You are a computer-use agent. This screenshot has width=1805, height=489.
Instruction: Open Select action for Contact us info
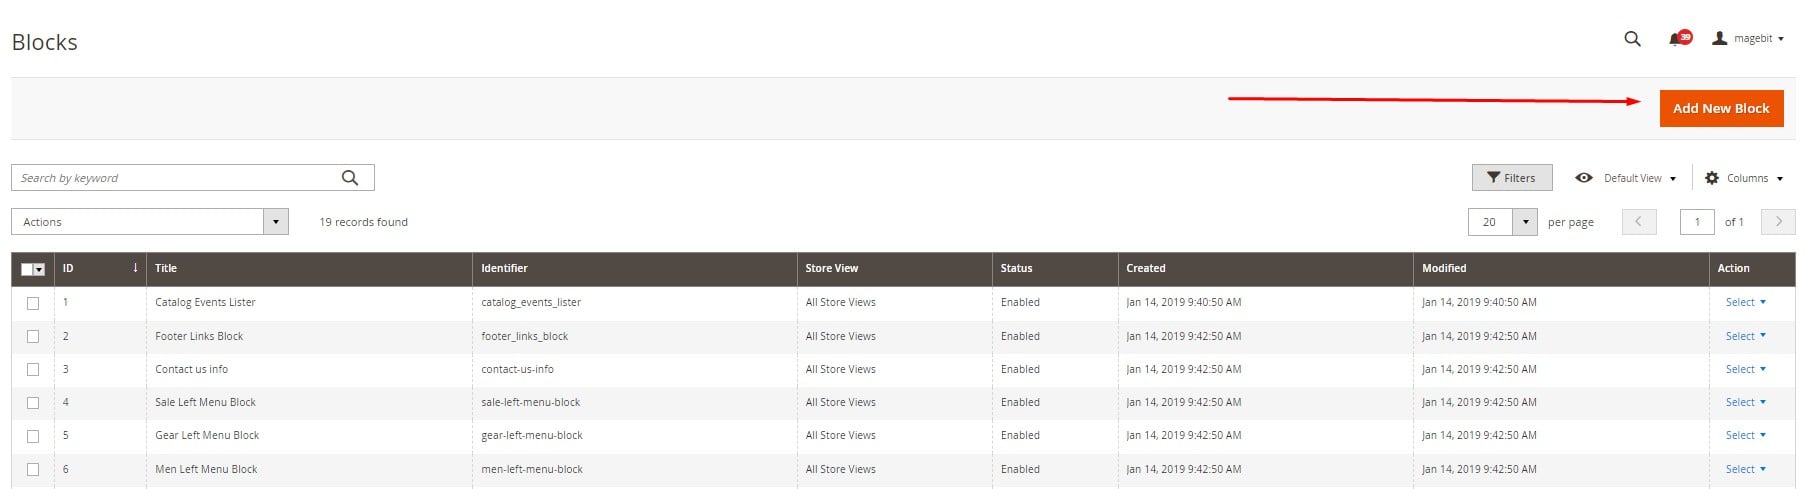pyautogui.click(x=1745, y=369)
